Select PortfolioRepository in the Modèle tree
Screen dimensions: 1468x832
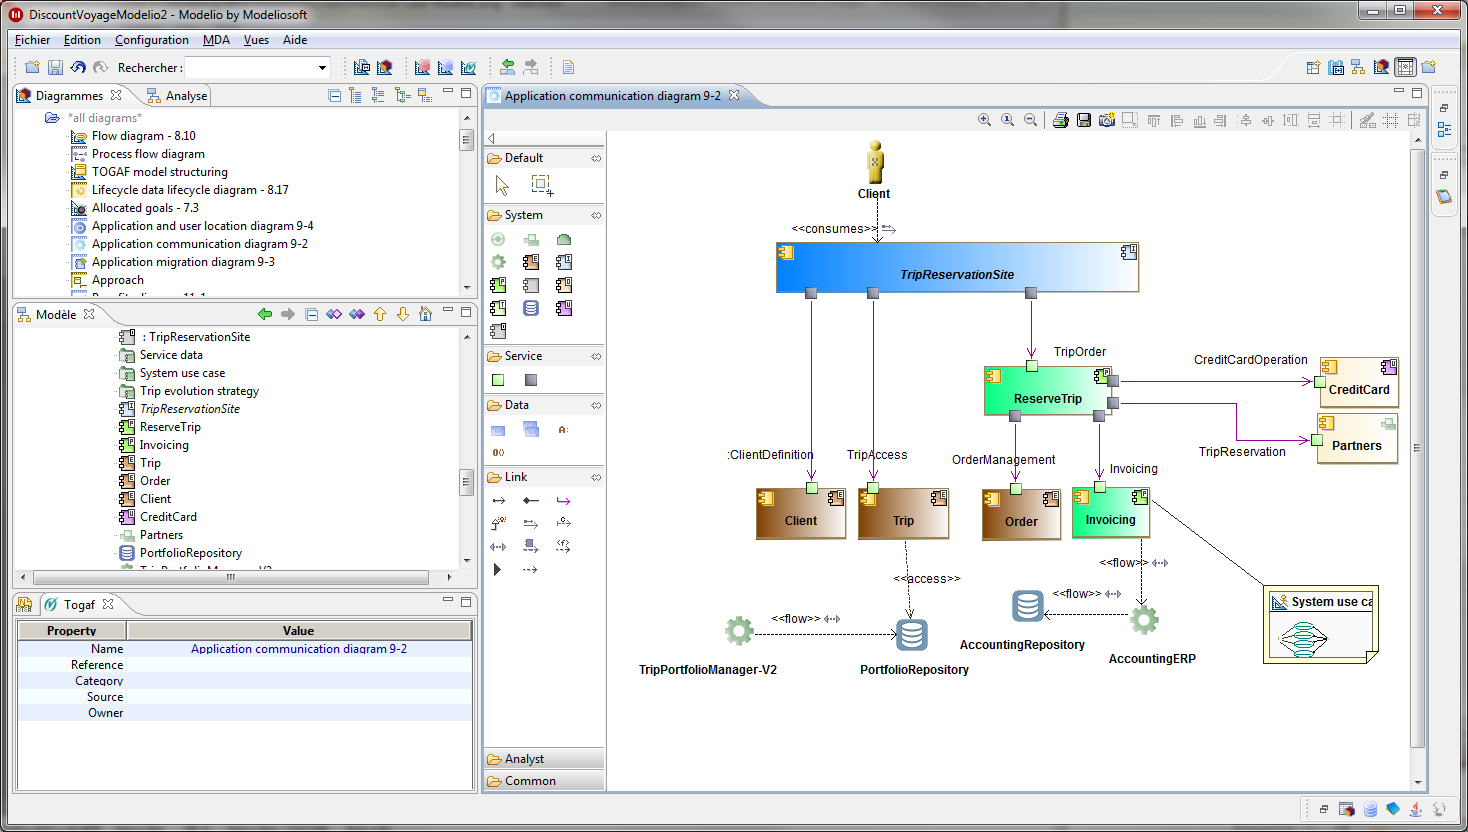pos(190,553)
